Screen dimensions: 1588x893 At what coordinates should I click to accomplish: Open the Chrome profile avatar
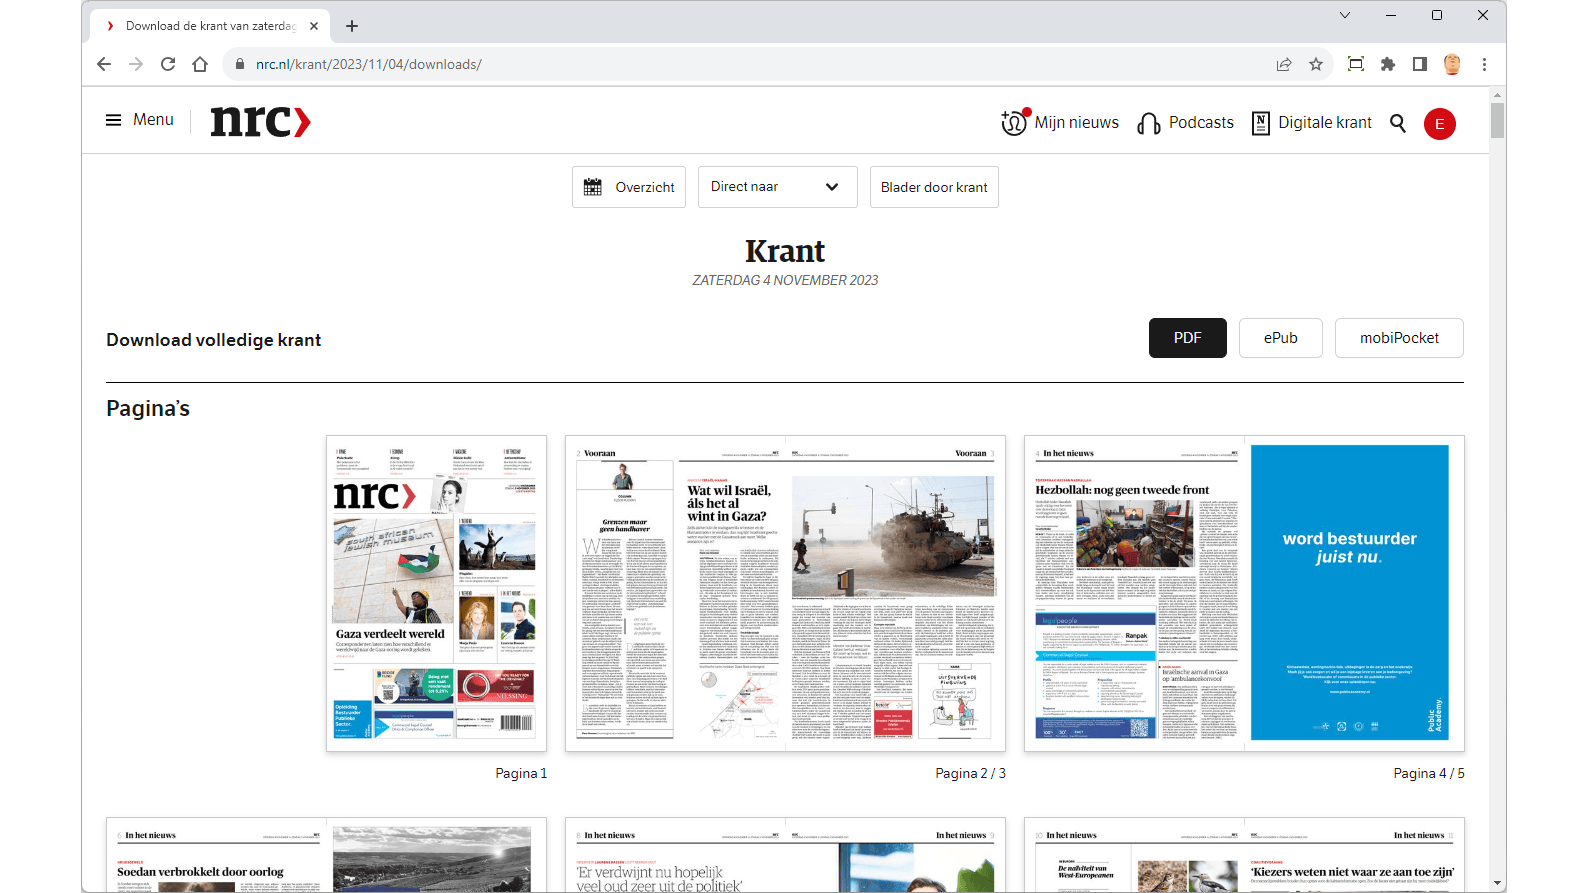click(1452, 64)
